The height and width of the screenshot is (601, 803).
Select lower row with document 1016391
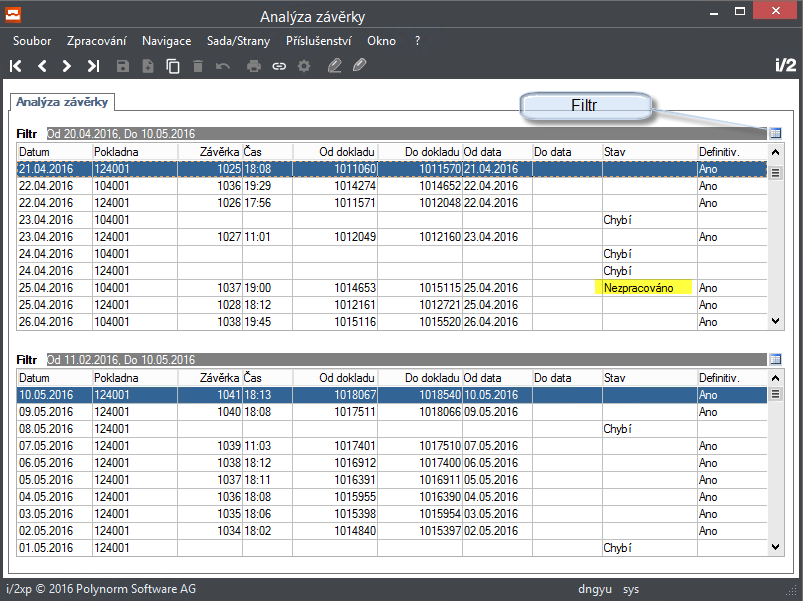[392, 480]
